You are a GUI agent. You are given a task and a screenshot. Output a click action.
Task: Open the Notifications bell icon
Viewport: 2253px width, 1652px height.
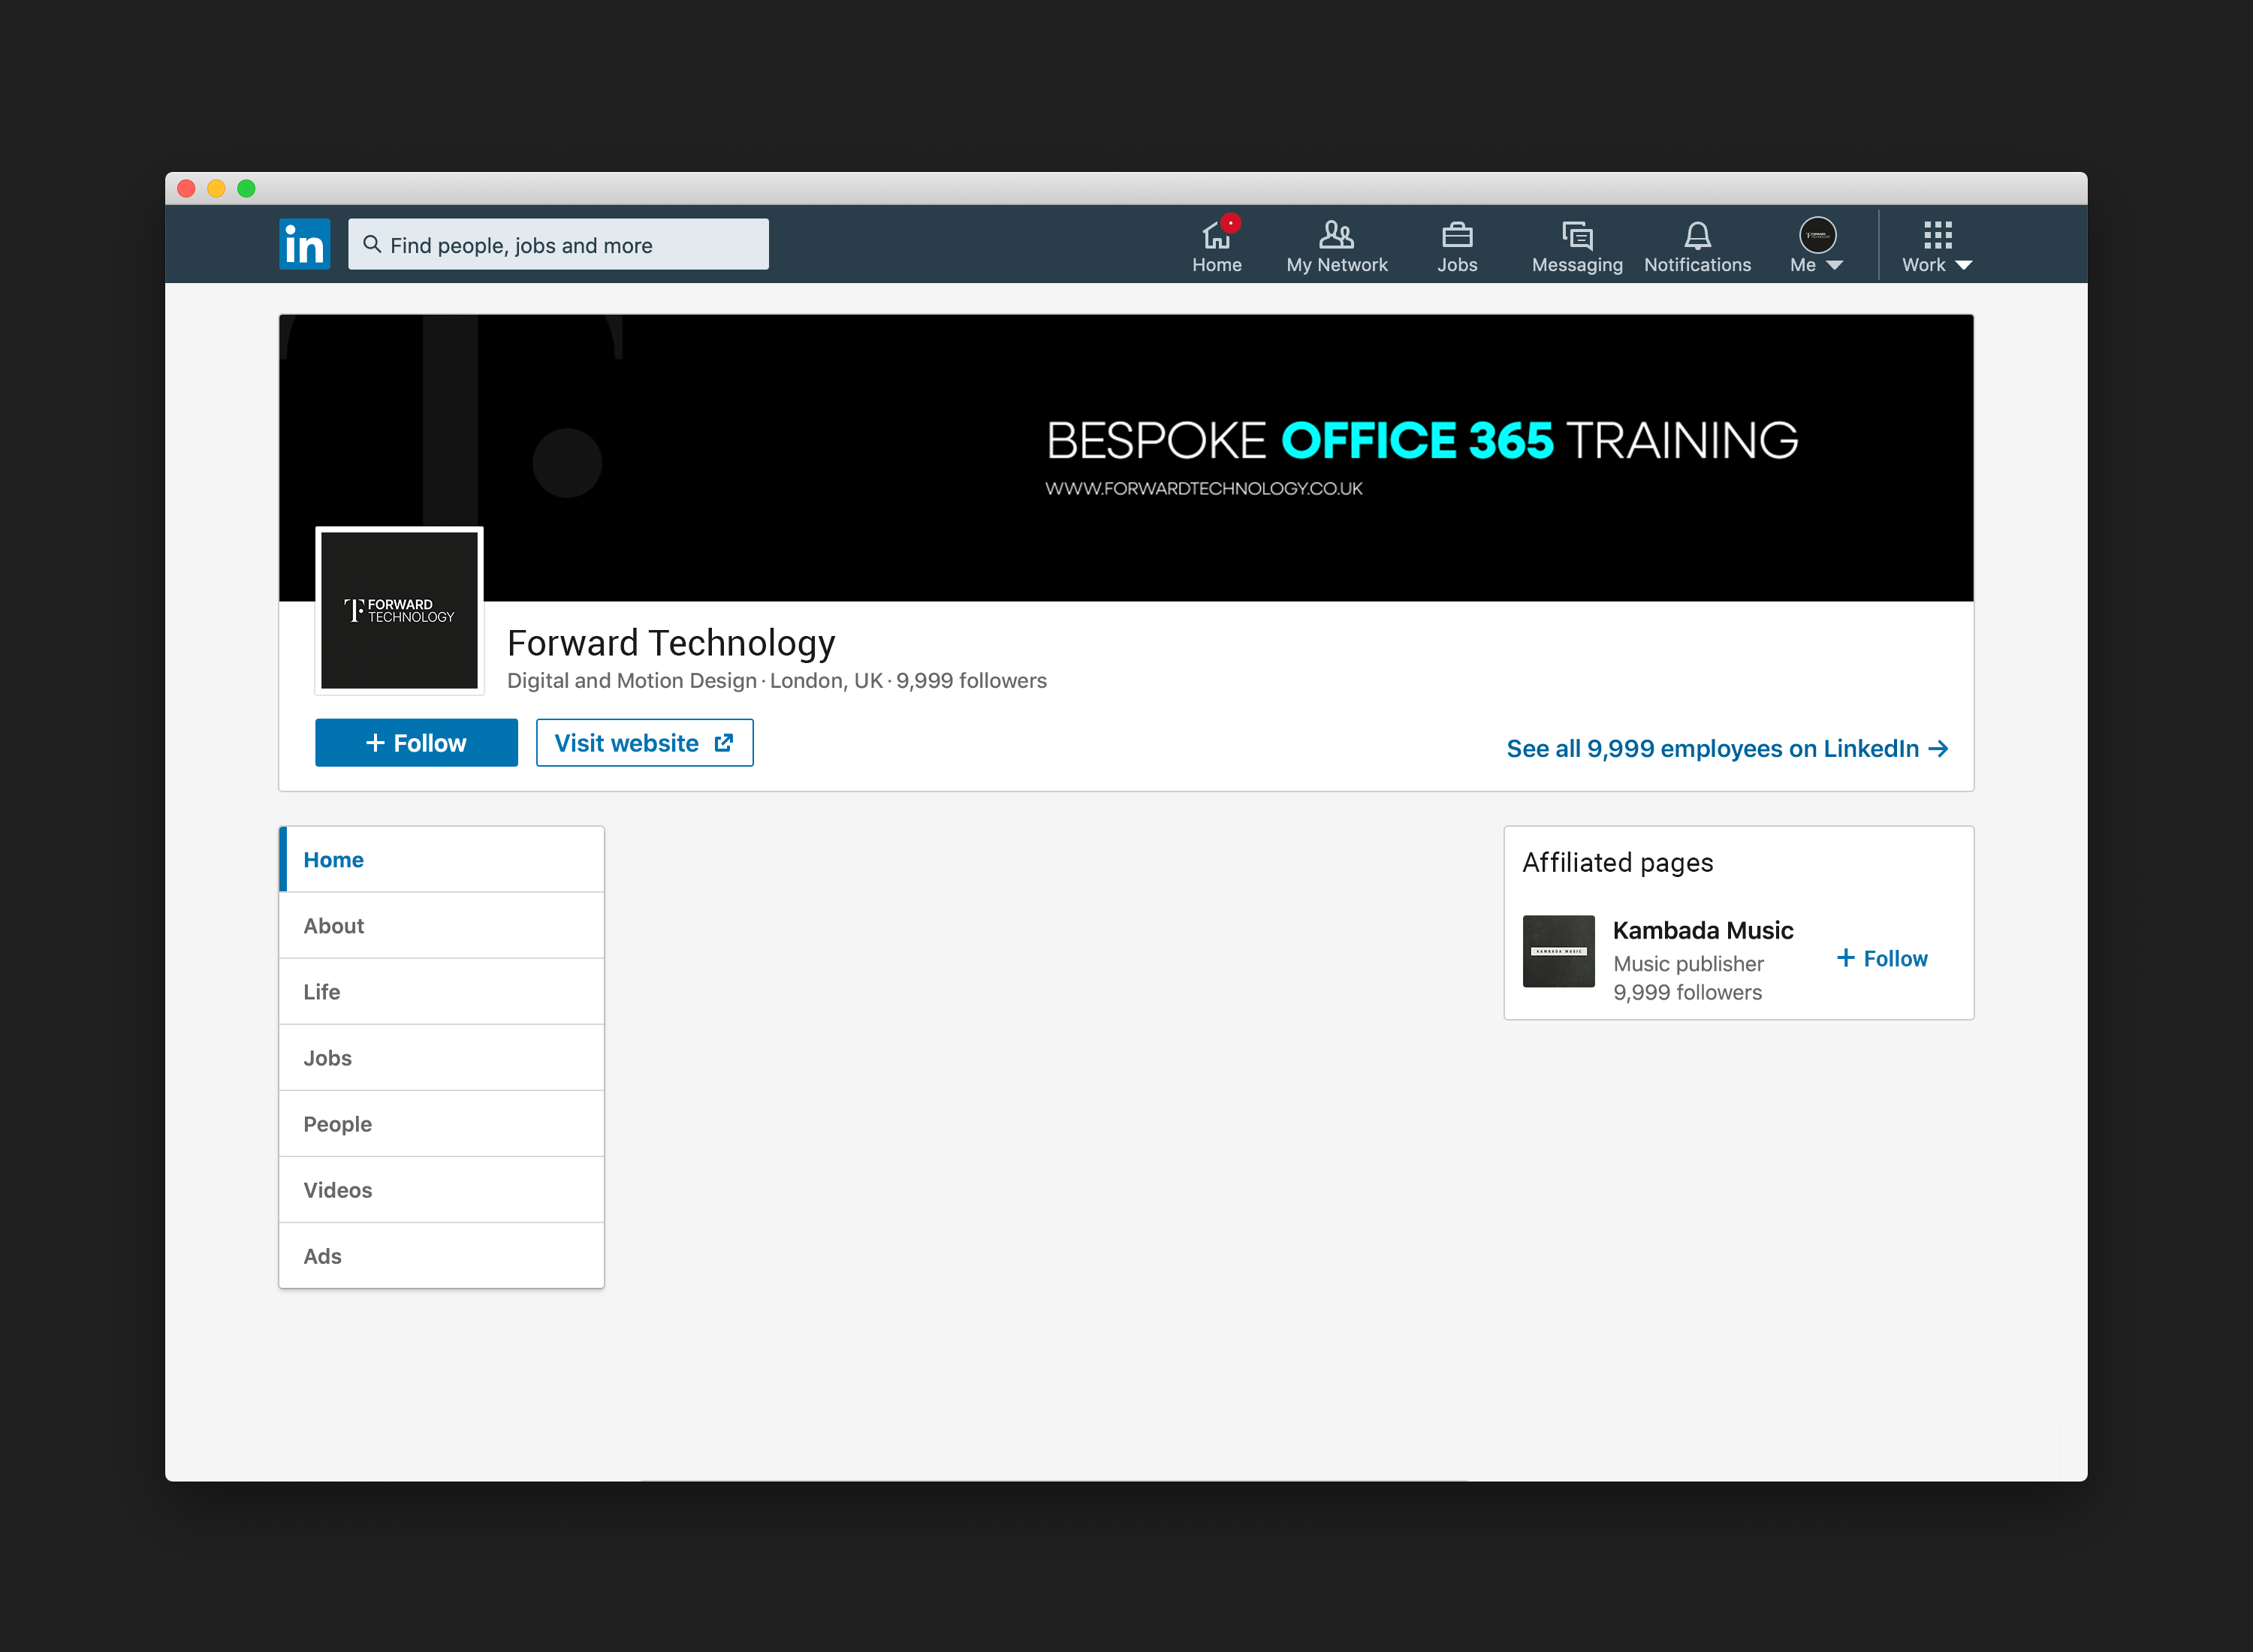click(x=1697, y=236)
